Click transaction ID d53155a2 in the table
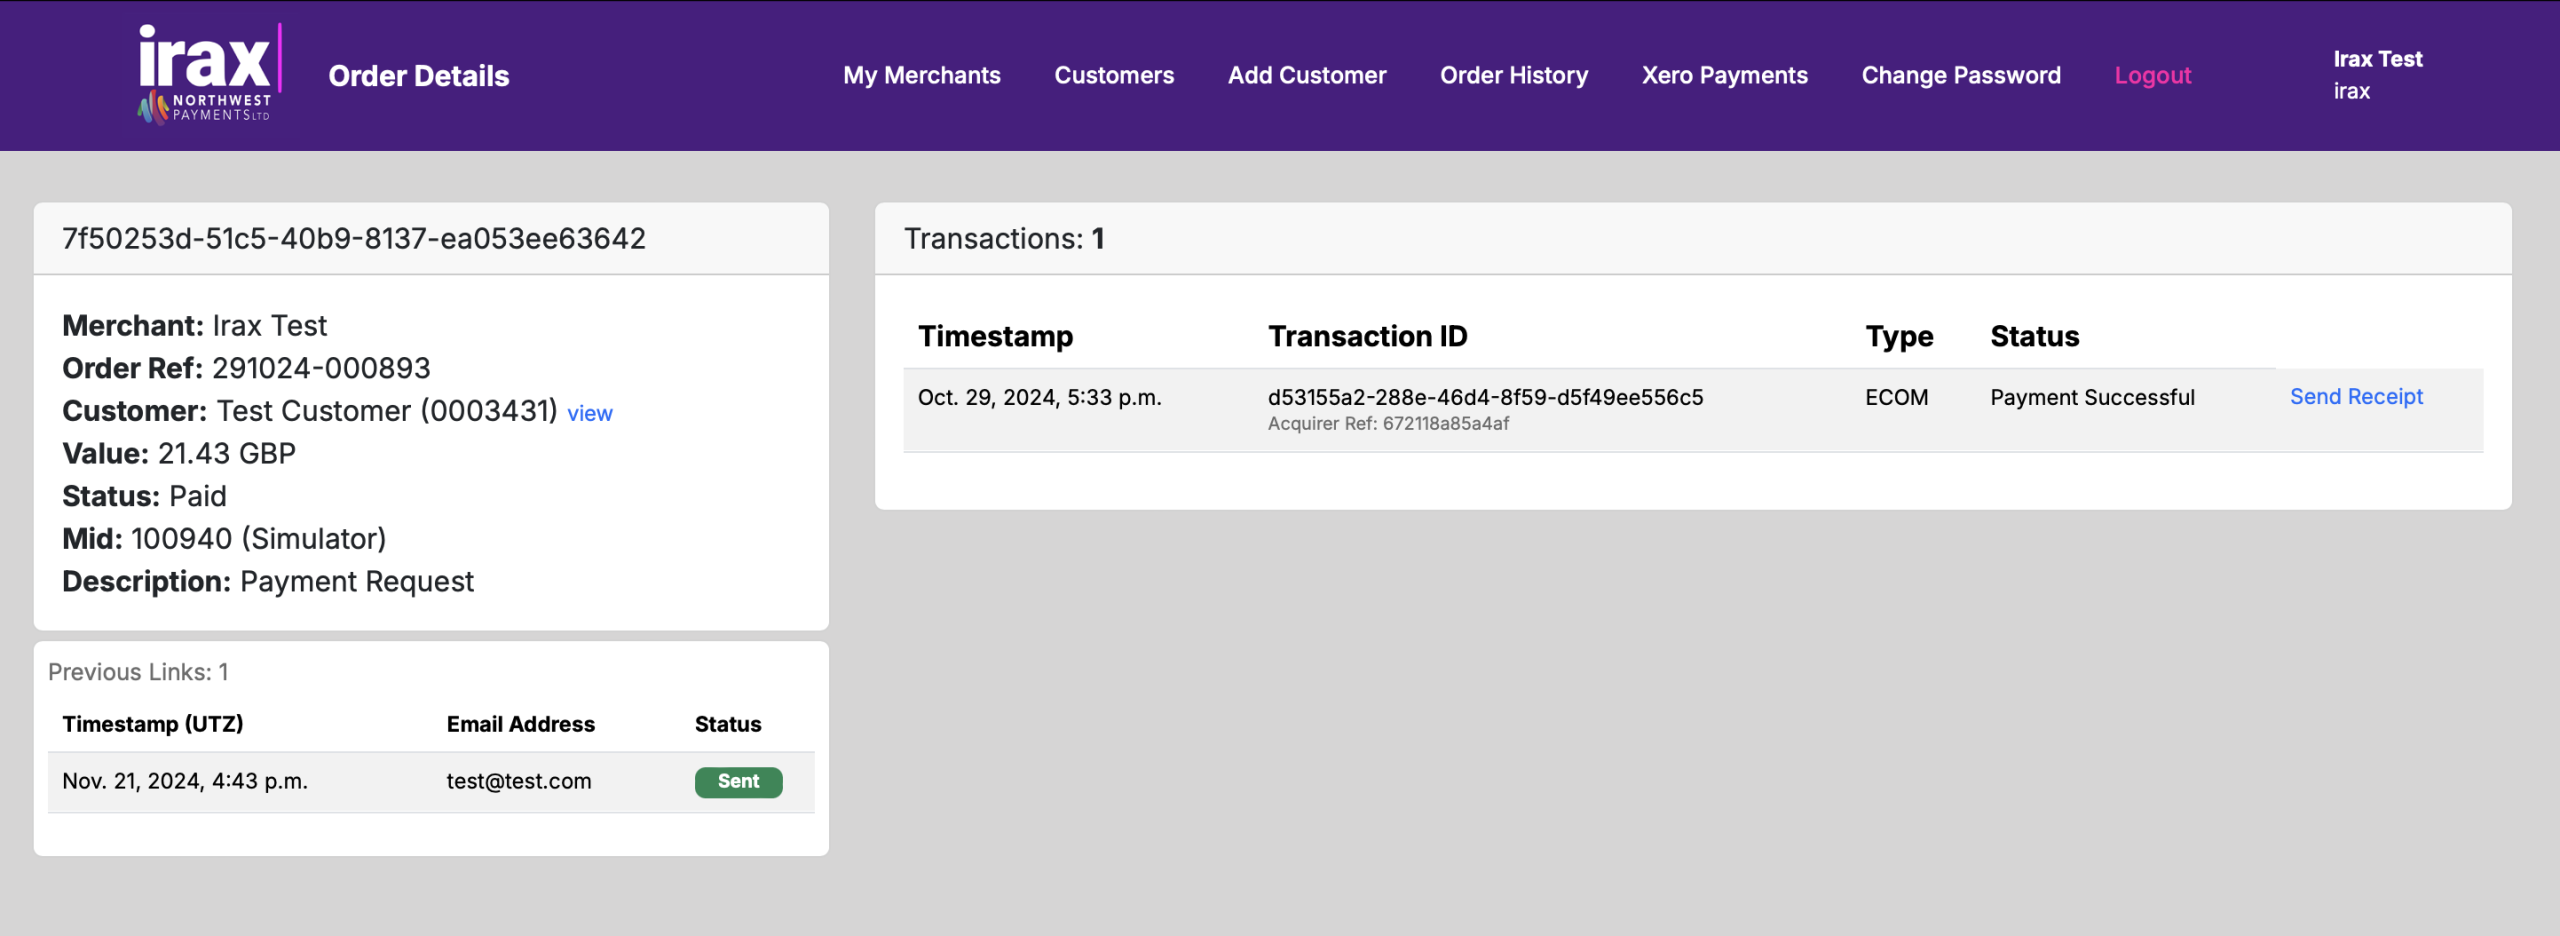The width and height of the screenshot is (2560, 936). click(x=1485, y=397)
